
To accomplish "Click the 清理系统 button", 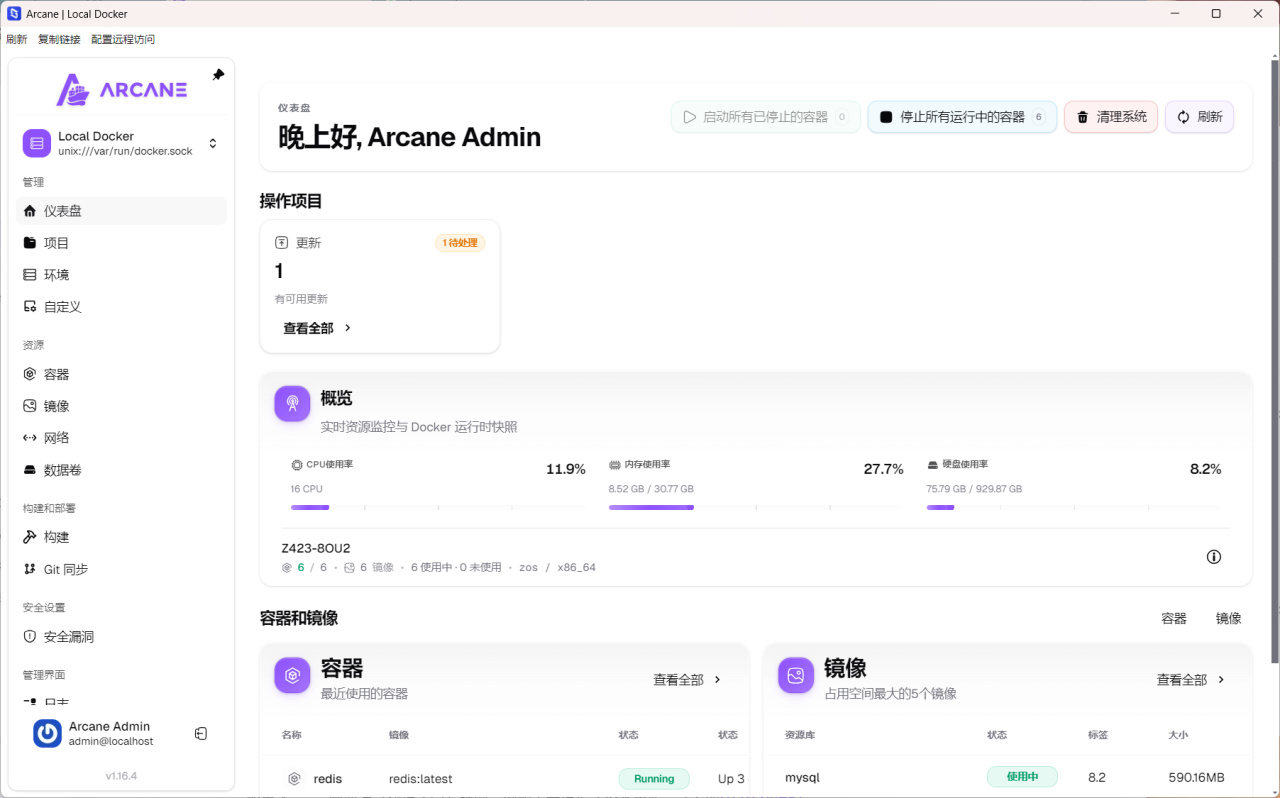I will coord(1111,117).
